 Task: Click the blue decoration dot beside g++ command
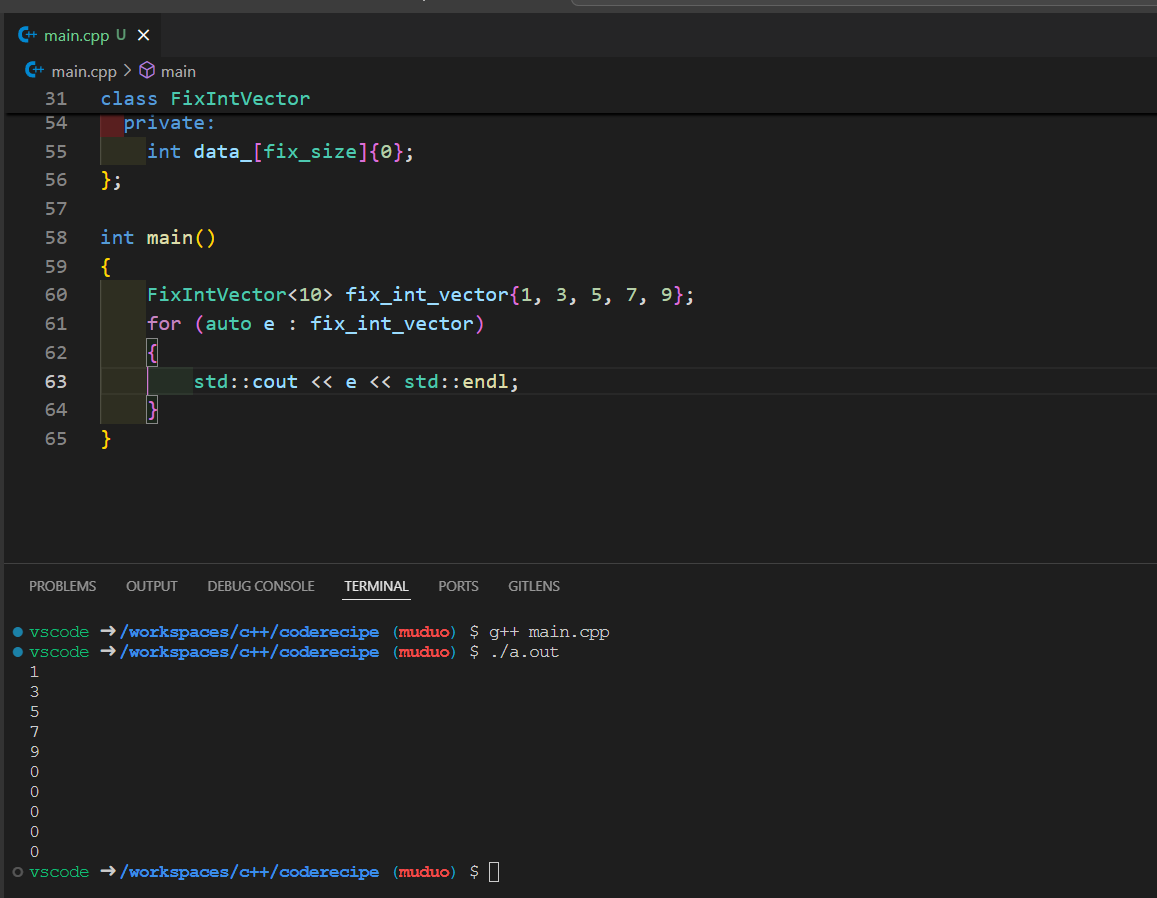point(18,632)
